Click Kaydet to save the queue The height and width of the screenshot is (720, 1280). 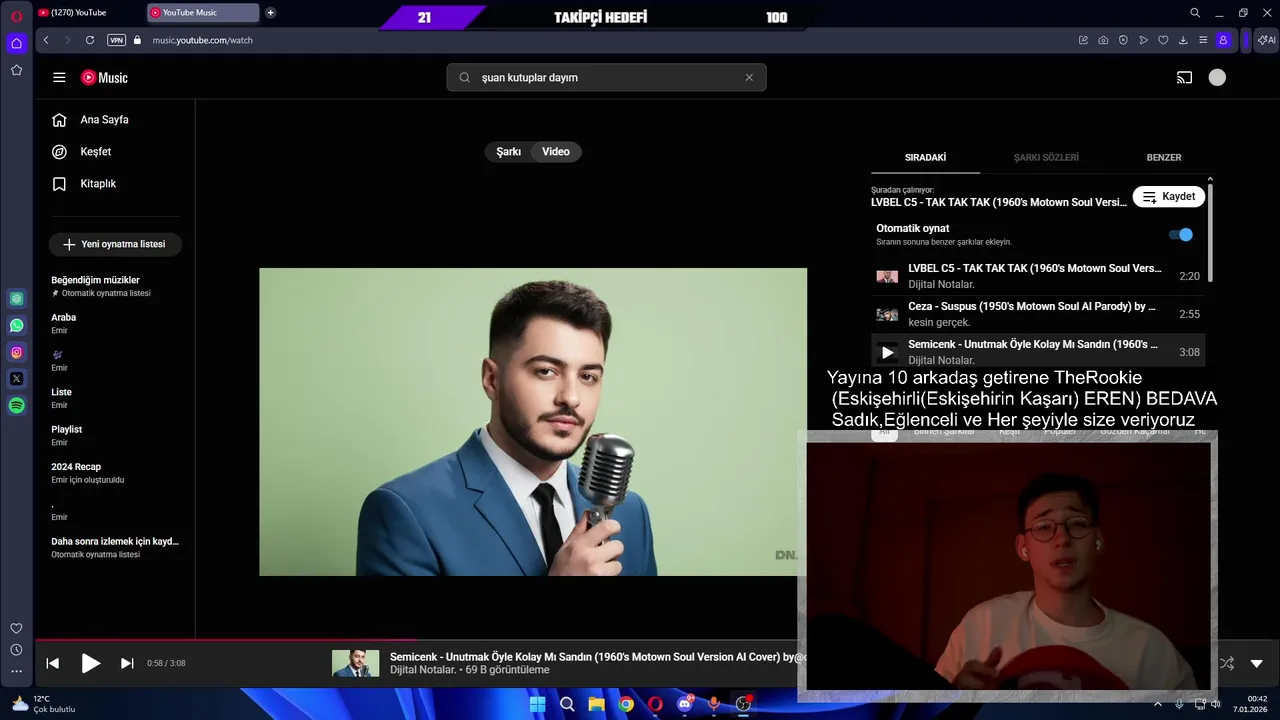[x=1169, y=196]
